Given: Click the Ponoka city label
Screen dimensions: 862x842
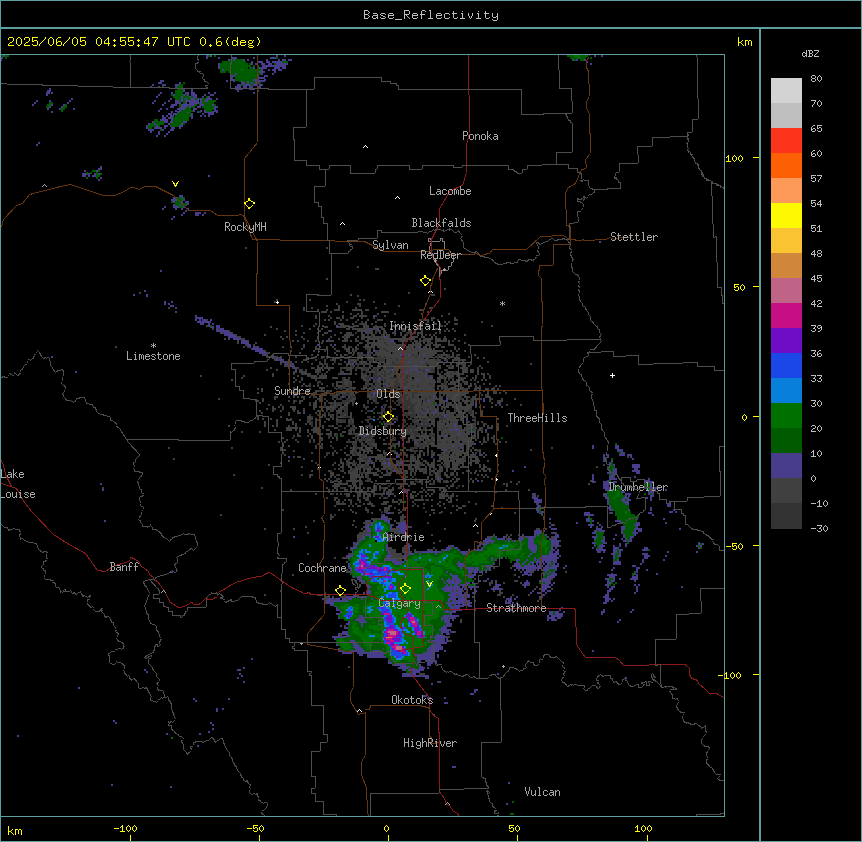Looking at the screenshot, I should (480, 136).
